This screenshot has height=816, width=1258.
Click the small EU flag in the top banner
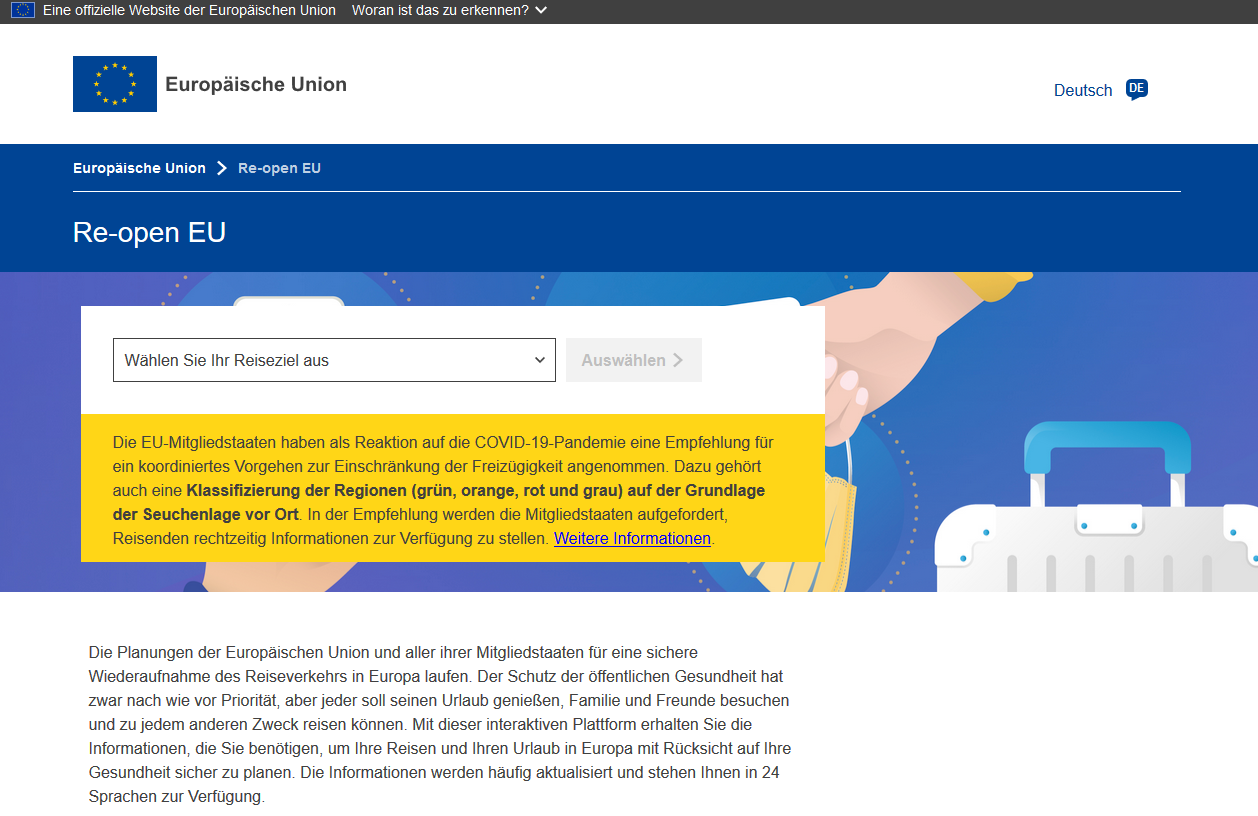[23, 10]
